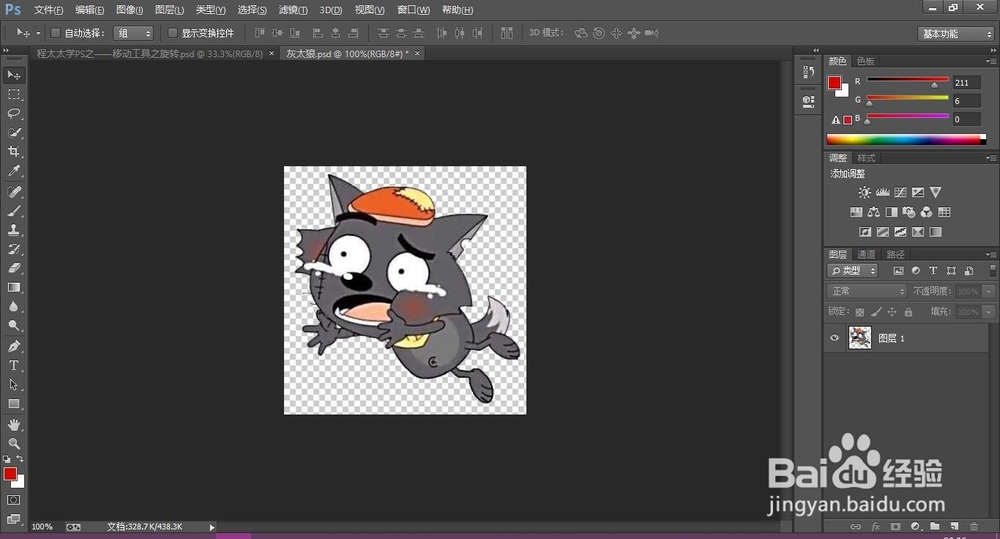Open the 不透明度 opacity dropdown arrow
1000x539 pixels.
989,291
